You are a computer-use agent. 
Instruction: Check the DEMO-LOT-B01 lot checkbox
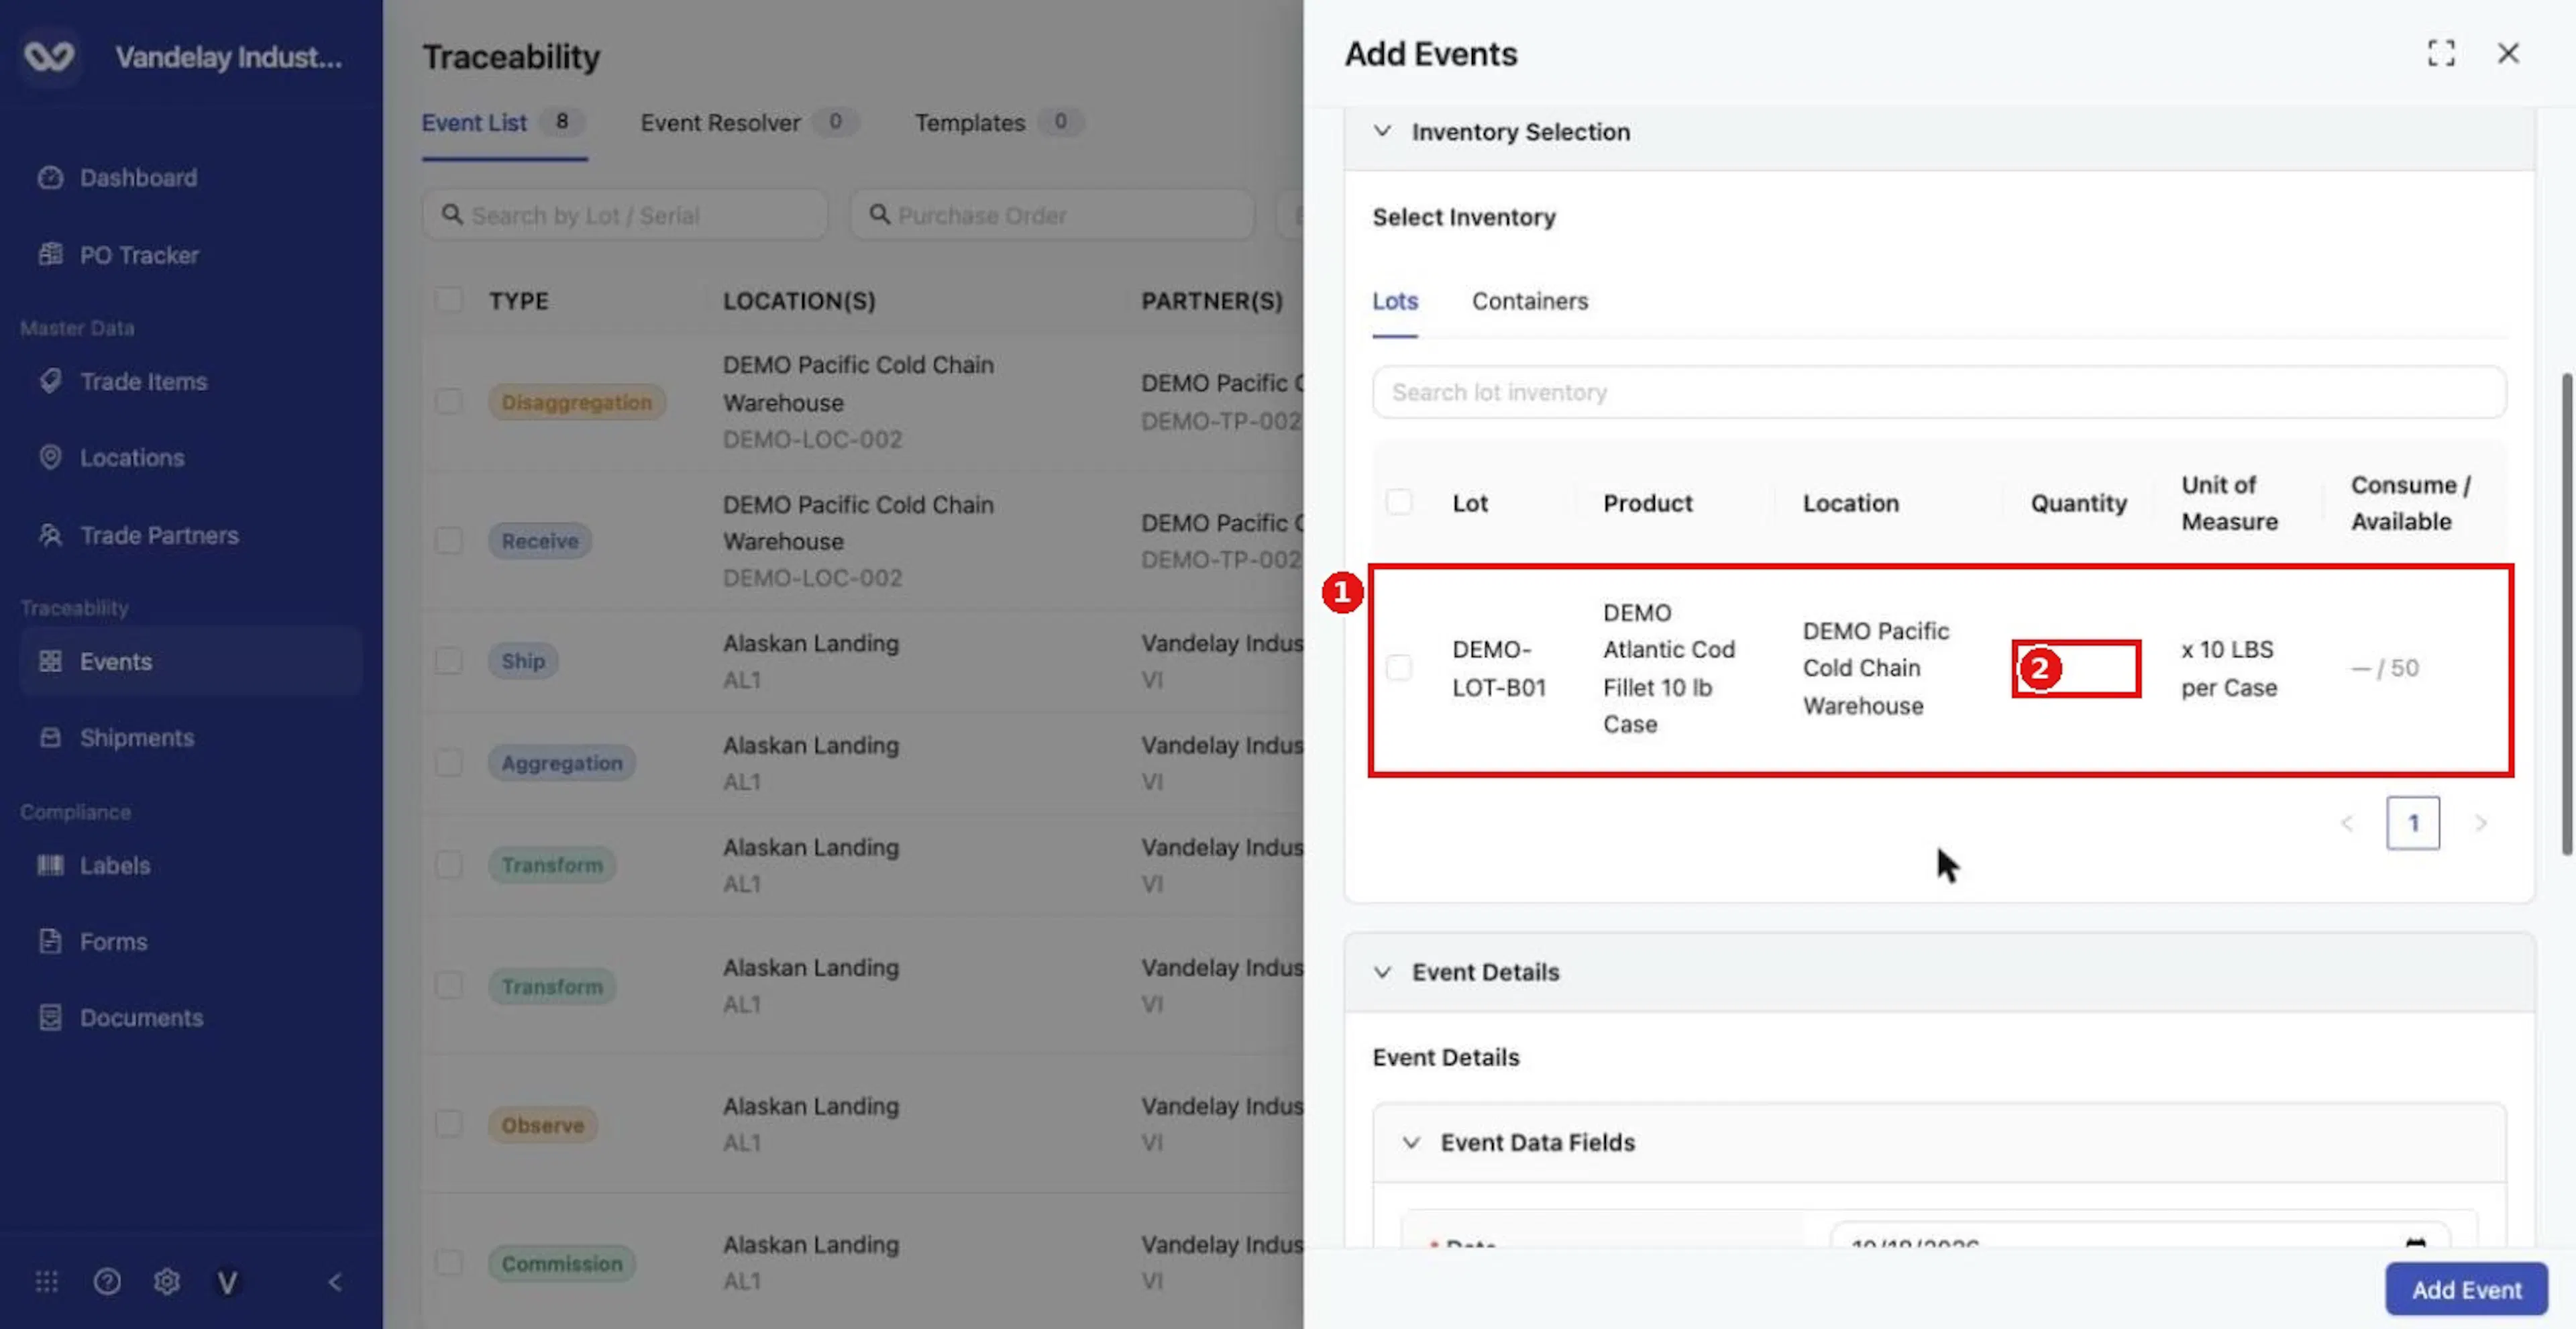coord(1399,667)
